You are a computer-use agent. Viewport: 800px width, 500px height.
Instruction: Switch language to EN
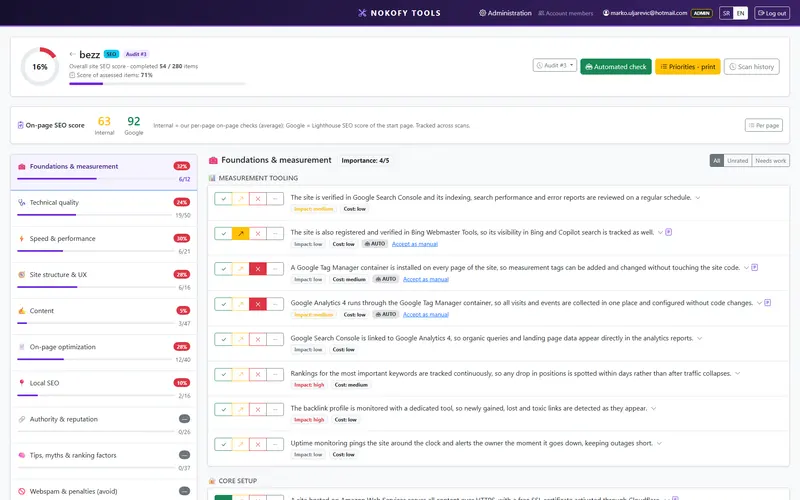point(740,13)
